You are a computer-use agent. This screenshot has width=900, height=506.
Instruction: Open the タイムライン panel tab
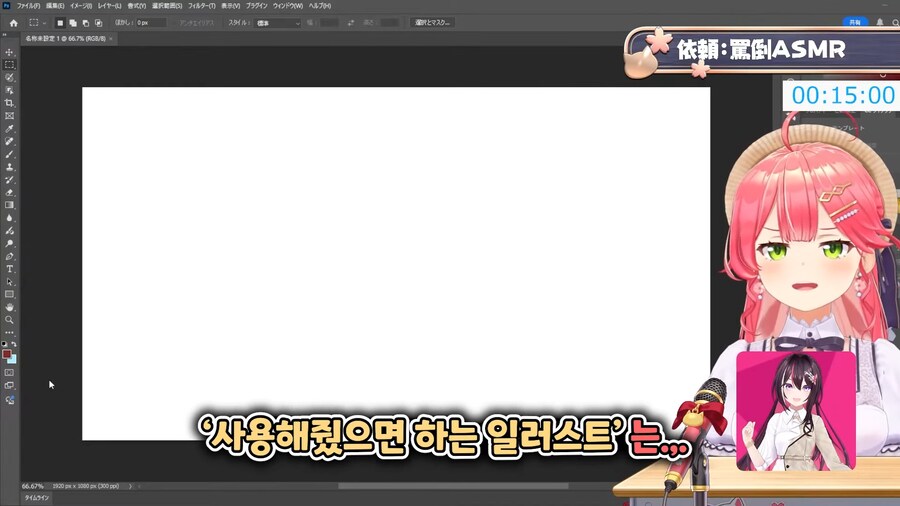click(x=37, y=498)
